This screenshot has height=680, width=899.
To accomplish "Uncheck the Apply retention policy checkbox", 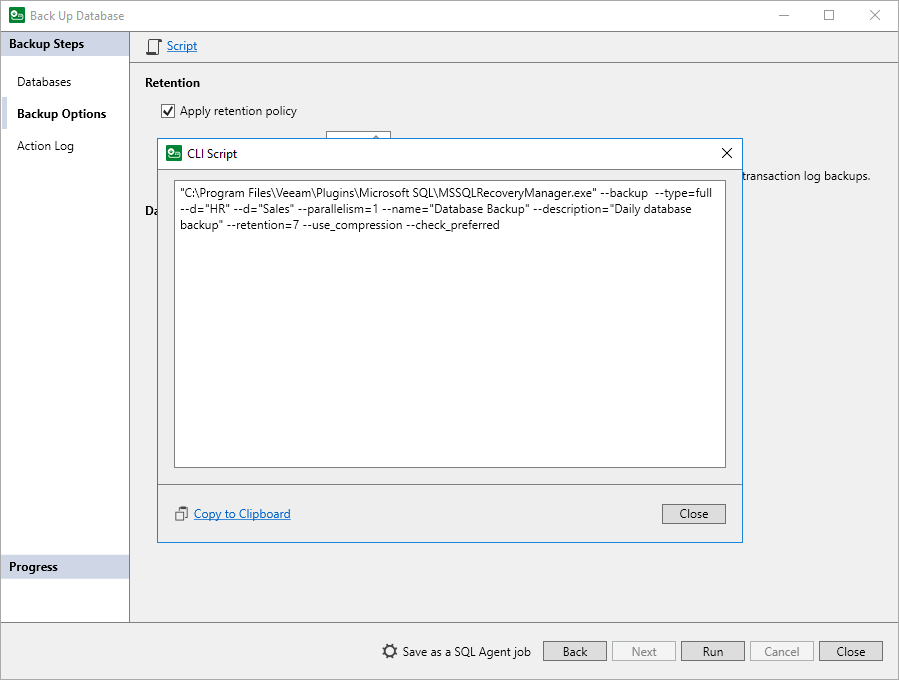I will pyautogui.click(x=168, y=111).
